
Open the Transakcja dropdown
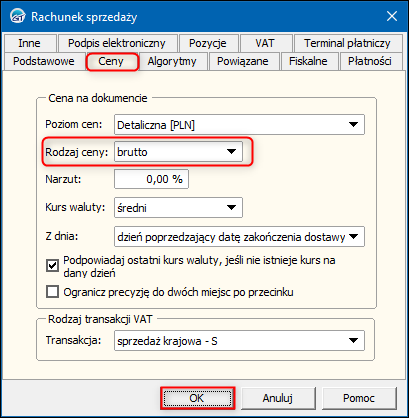(x=239, y=341)
